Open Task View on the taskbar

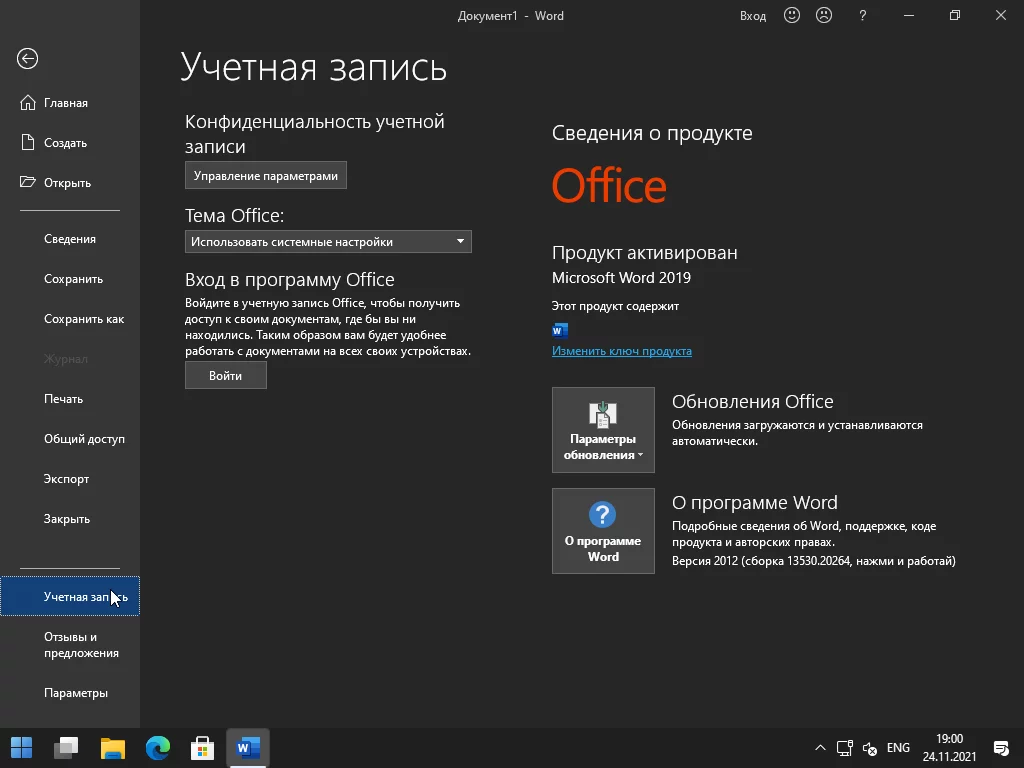pyautogui.click(x=66, y=748)
